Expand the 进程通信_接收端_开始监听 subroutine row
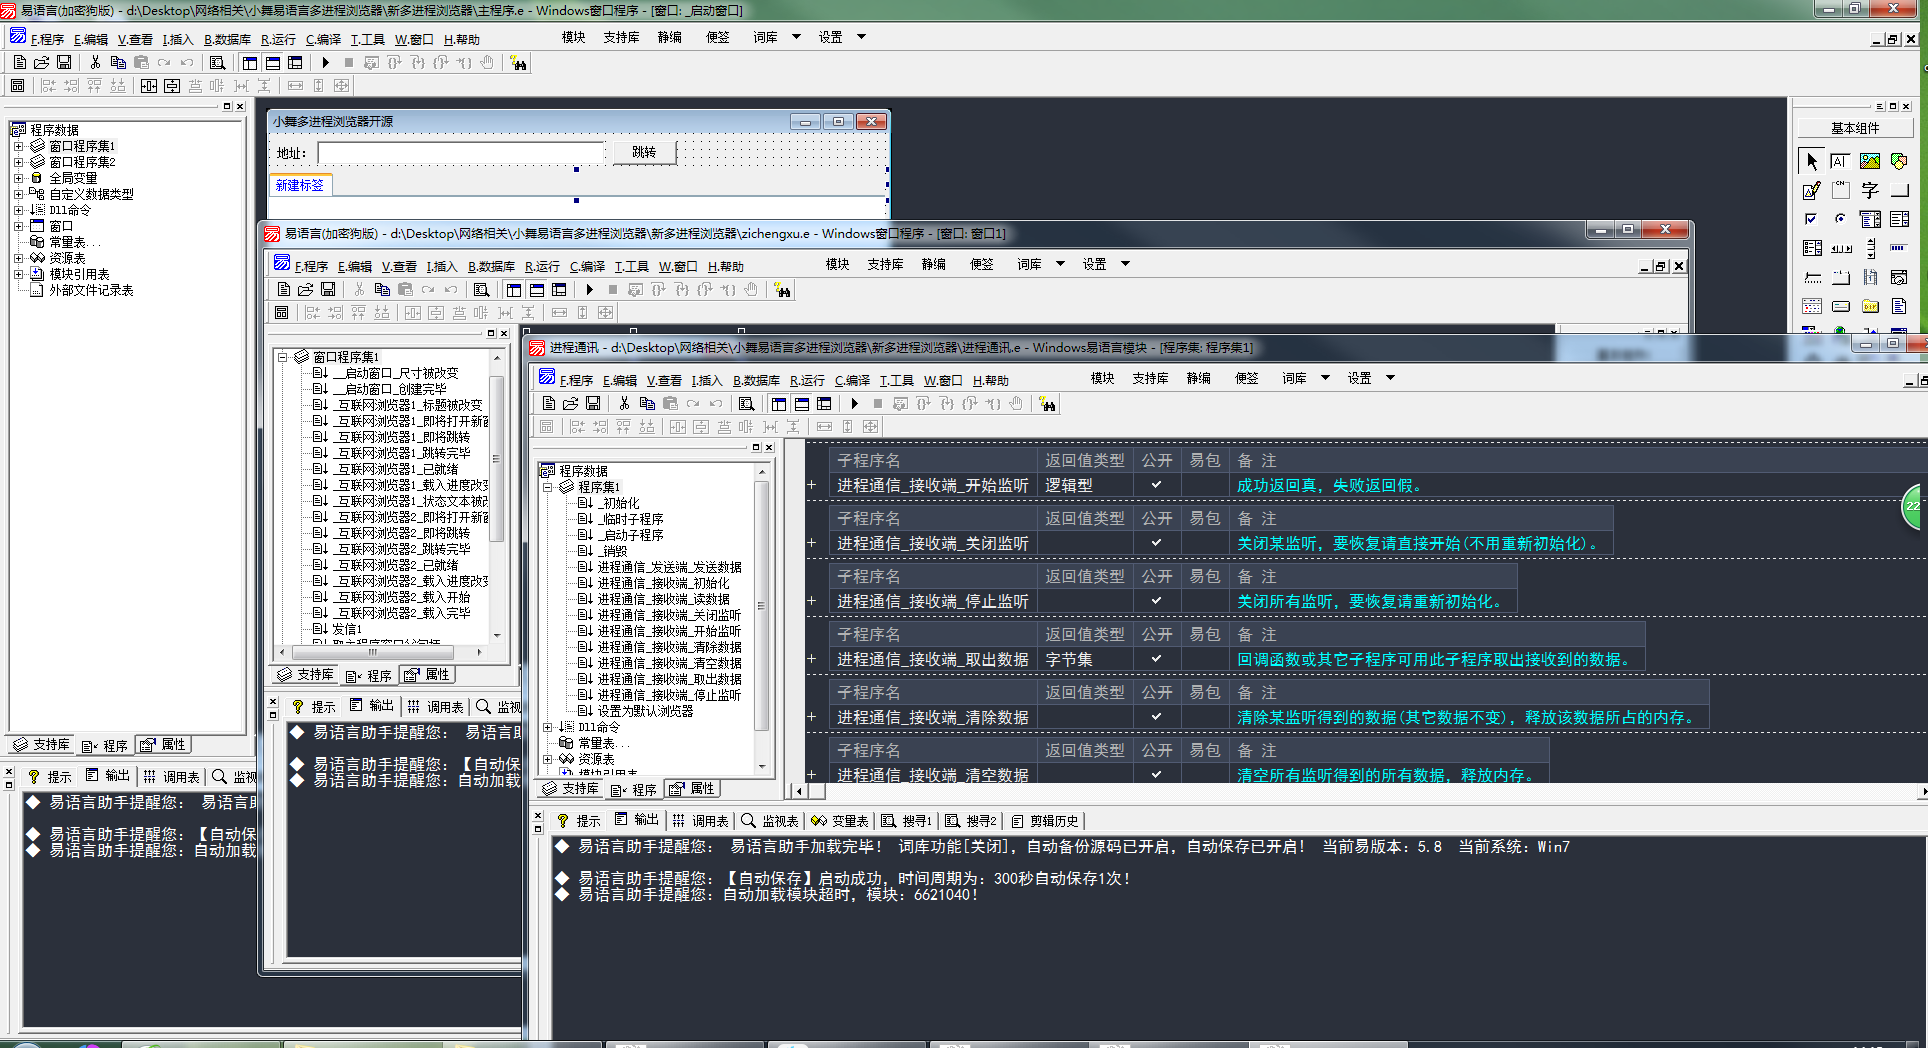1928x1048 pixels. click(812, 485)
